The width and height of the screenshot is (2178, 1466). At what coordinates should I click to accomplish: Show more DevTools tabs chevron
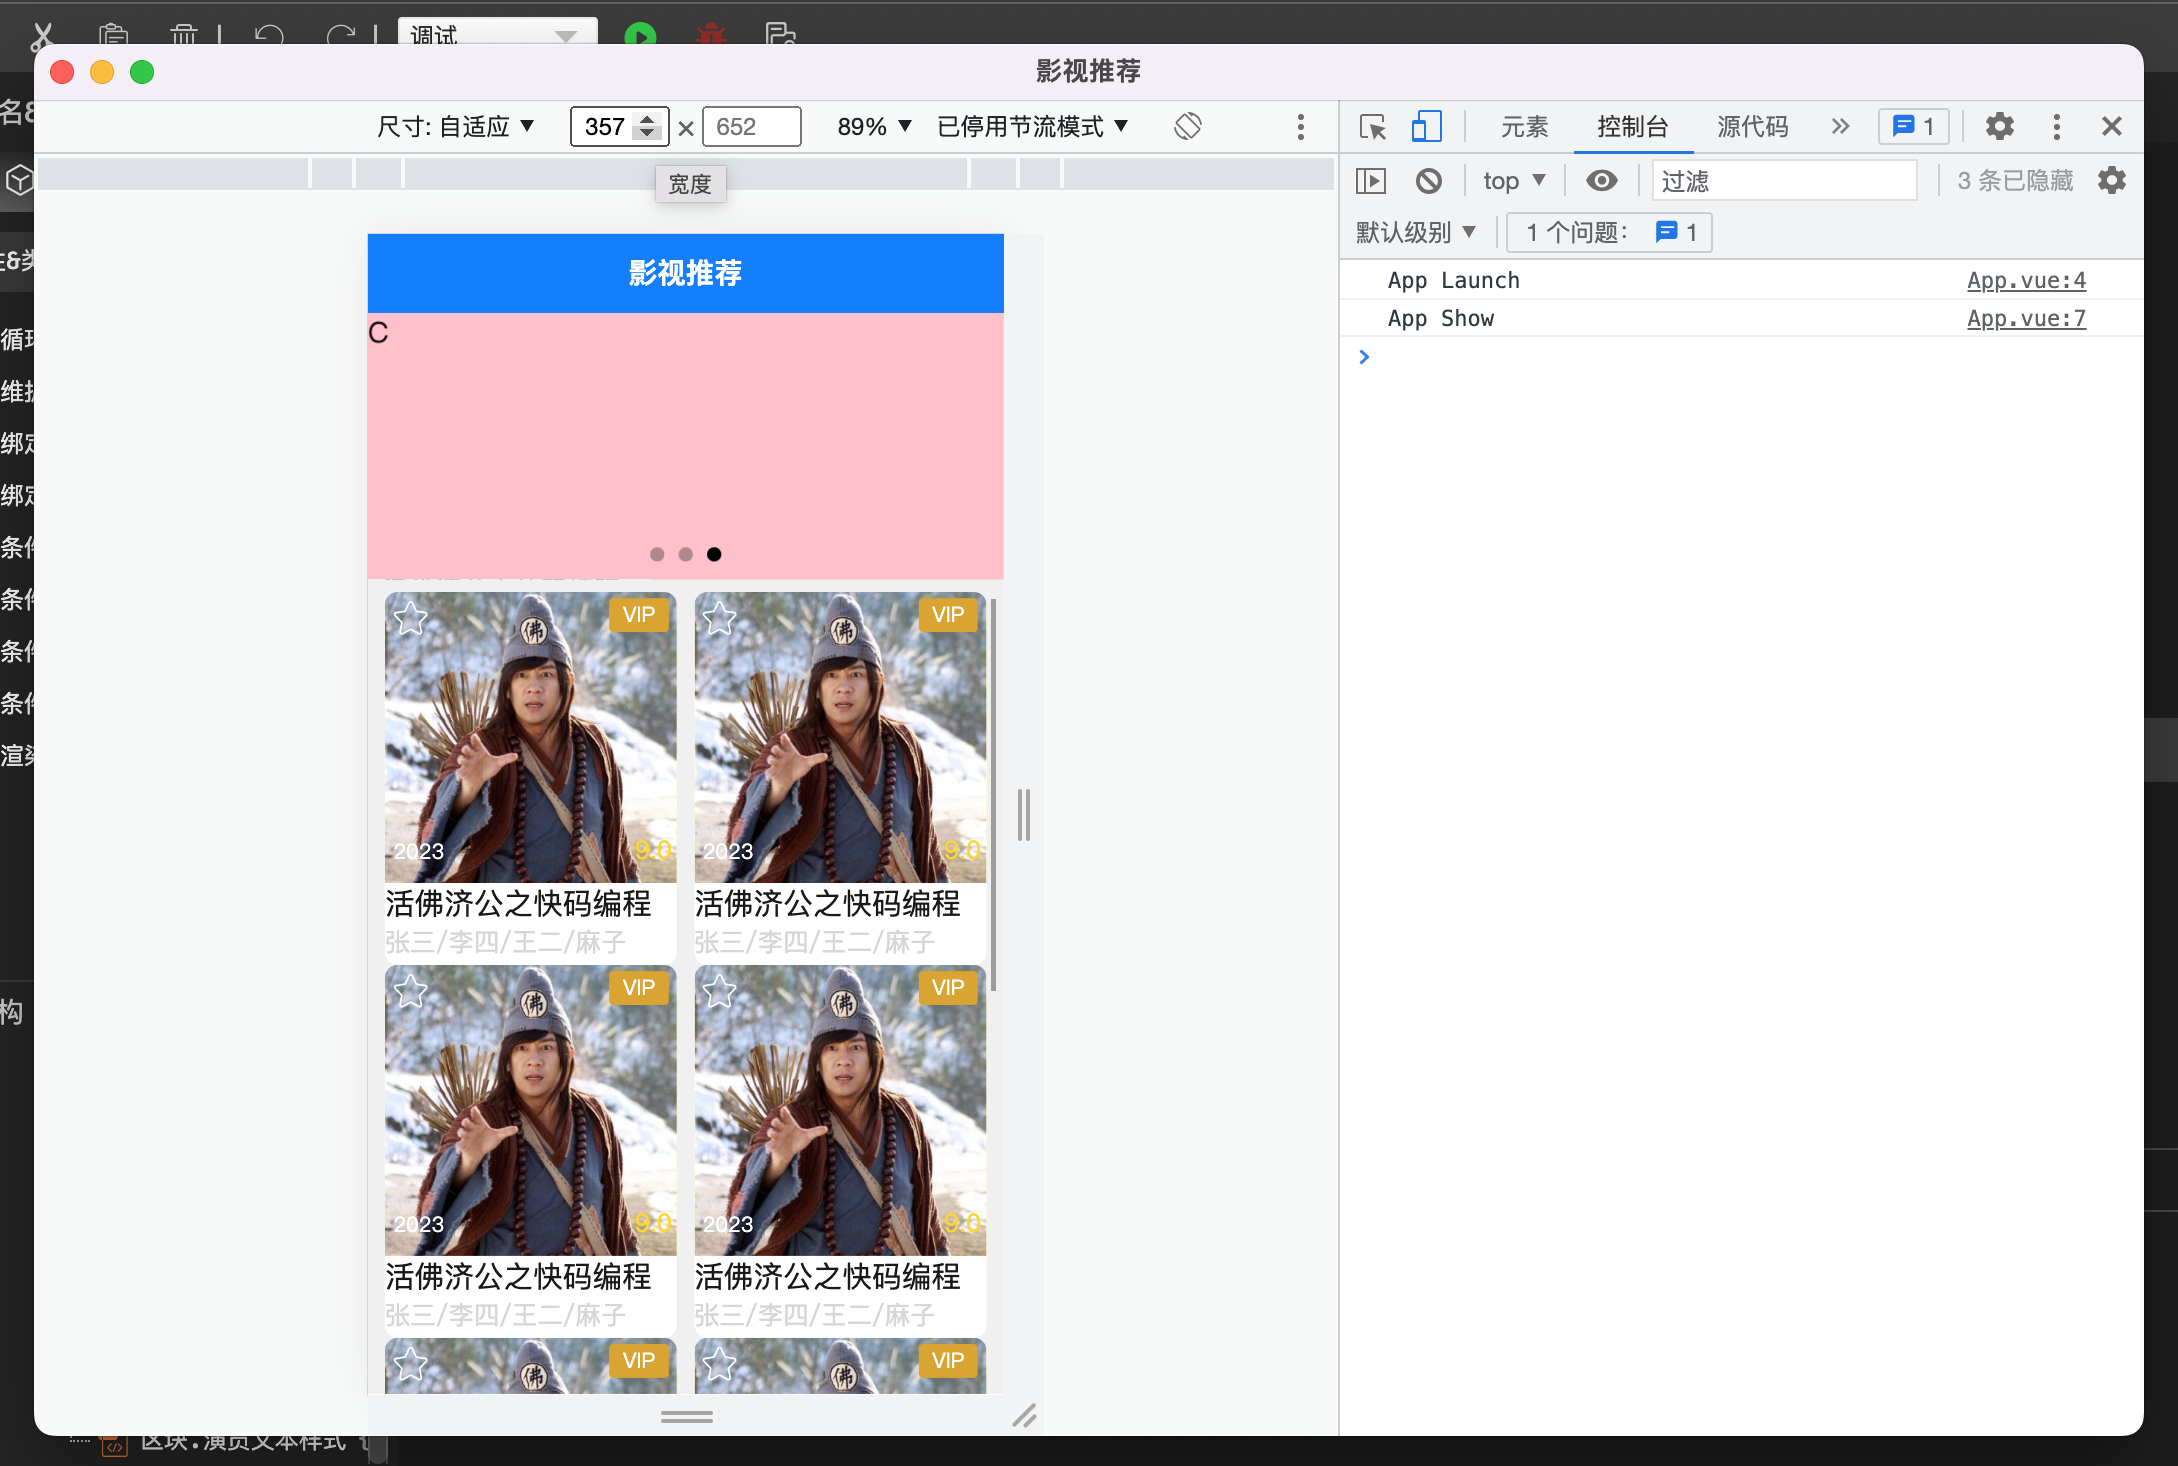point(1840,127)
